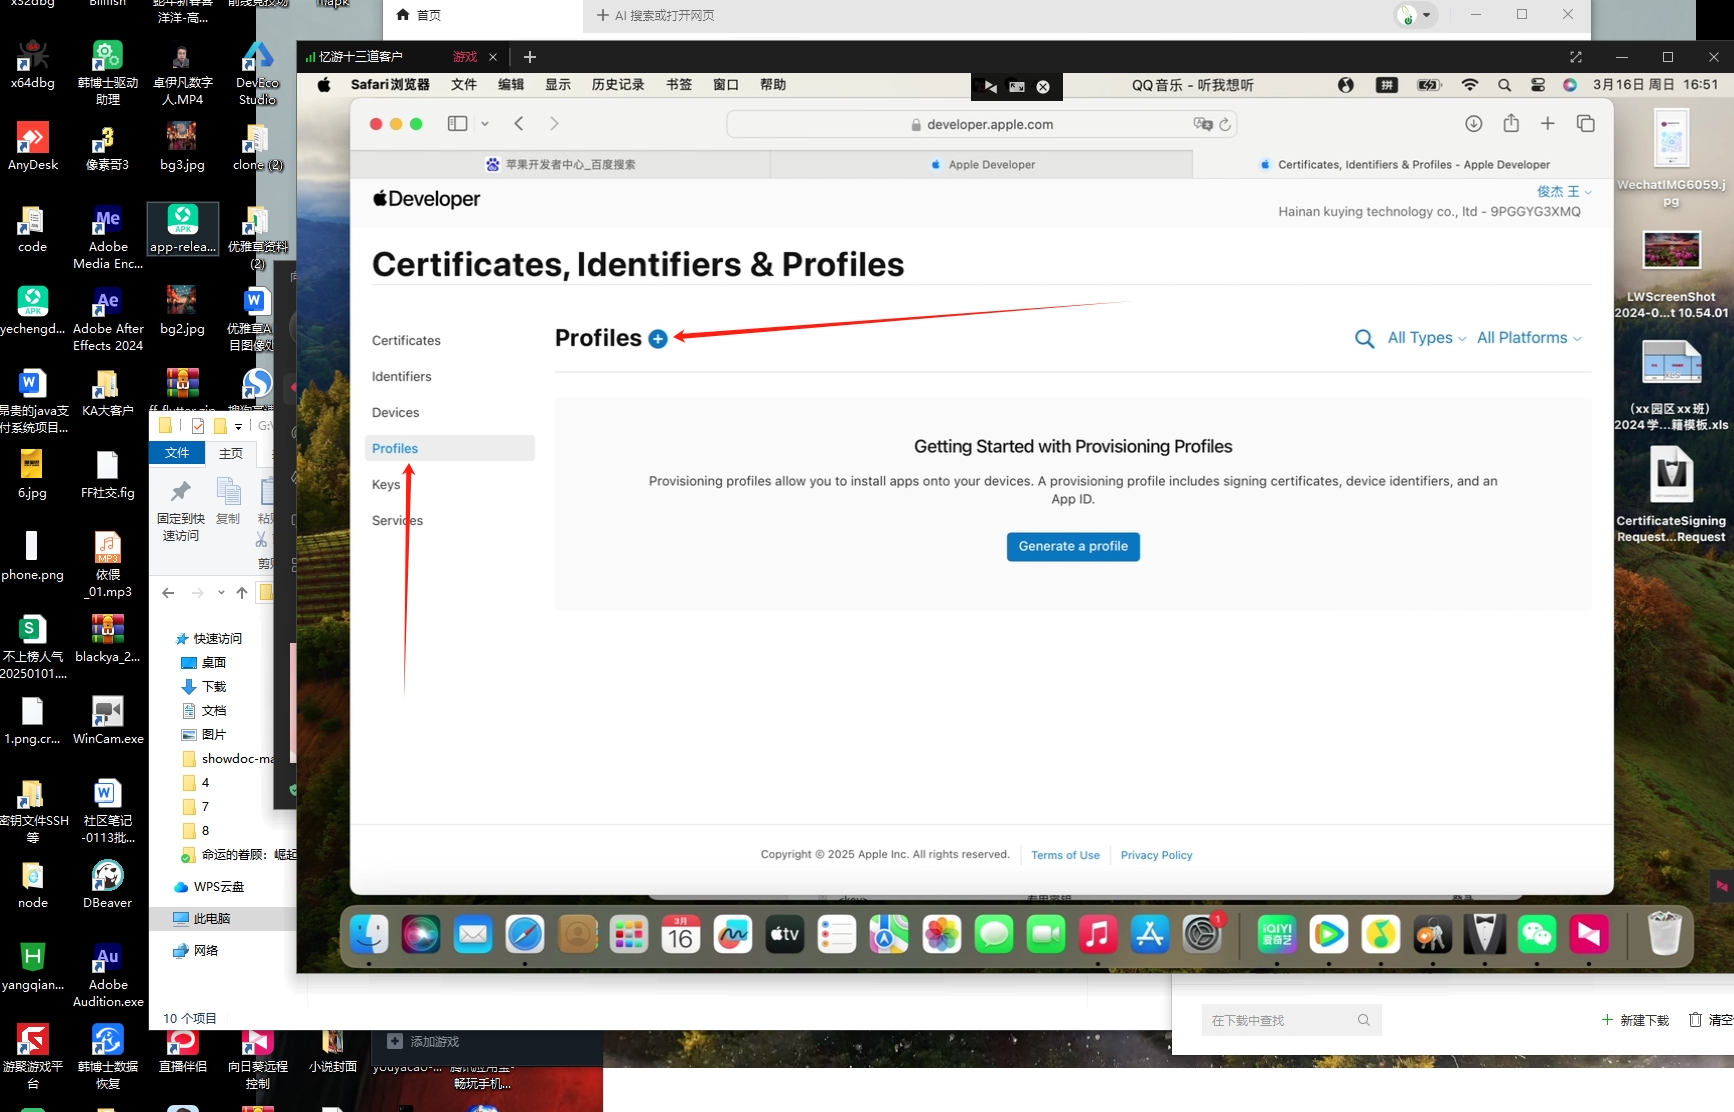Open WeChat in the Dock
Viewport: 1734px width, 1112px height.
pyautogui.click(x=1537, y=935)
